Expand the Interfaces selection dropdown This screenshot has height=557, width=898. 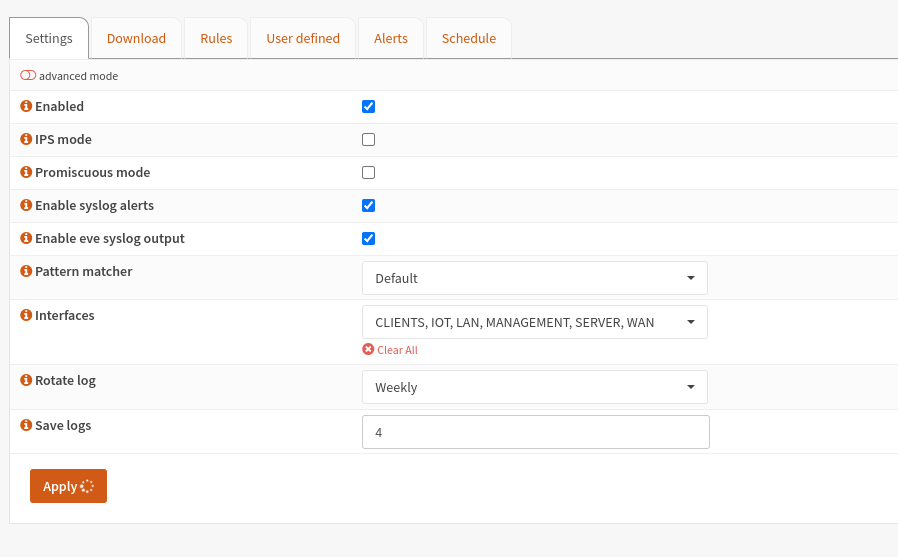click(534, 322)
